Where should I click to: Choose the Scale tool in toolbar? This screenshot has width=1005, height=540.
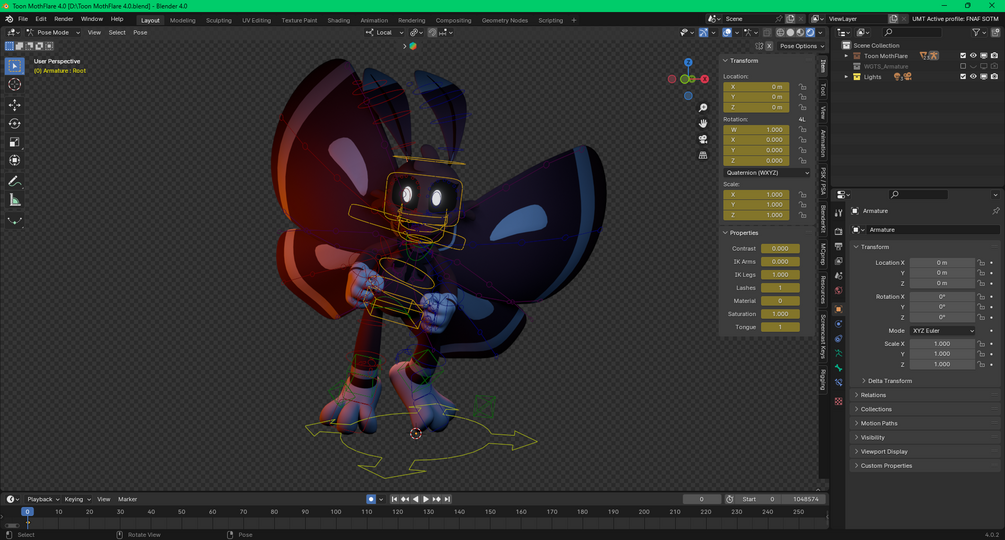pyautogui.click(x=15, y=142)
